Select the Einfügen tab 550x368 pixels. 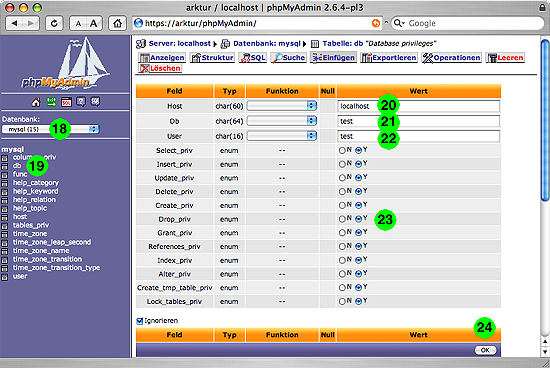pyautogui.click(x=333, y=58)
